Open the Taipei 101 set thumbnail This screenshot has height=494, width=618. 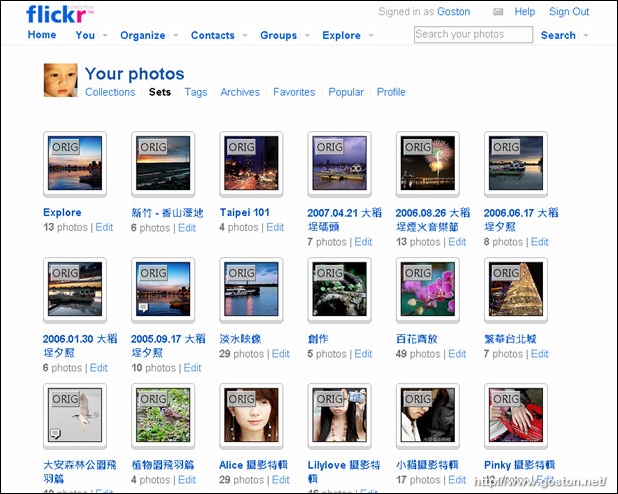(249, 164)
